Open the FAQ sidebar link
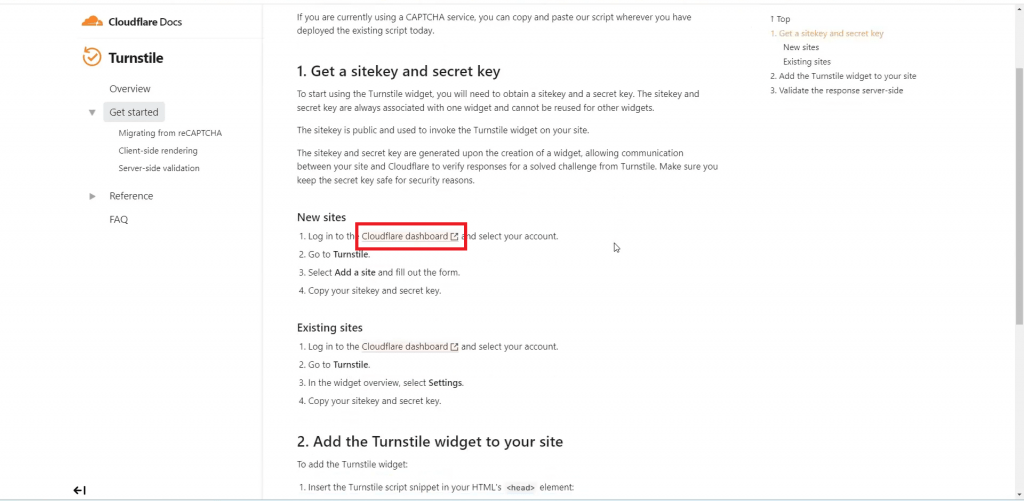Viewport: 1024px width, 501px height. [119, 219]
